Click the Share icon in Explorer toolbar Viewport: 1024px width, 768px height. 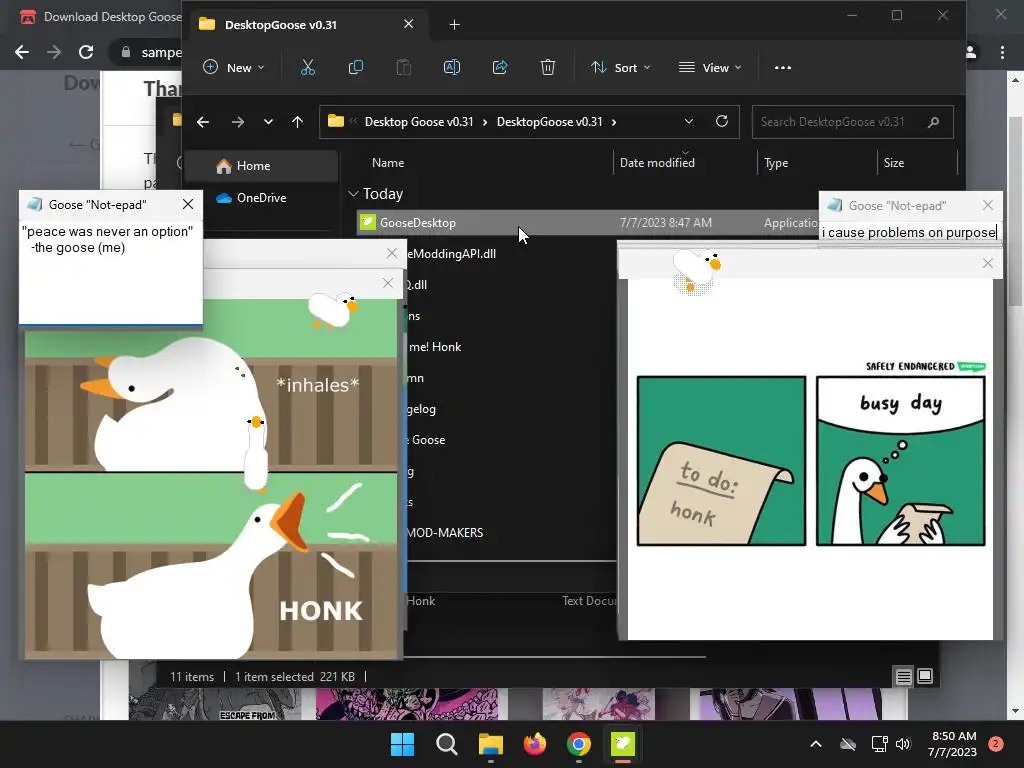pyautogui.click(x=500, y=67)
